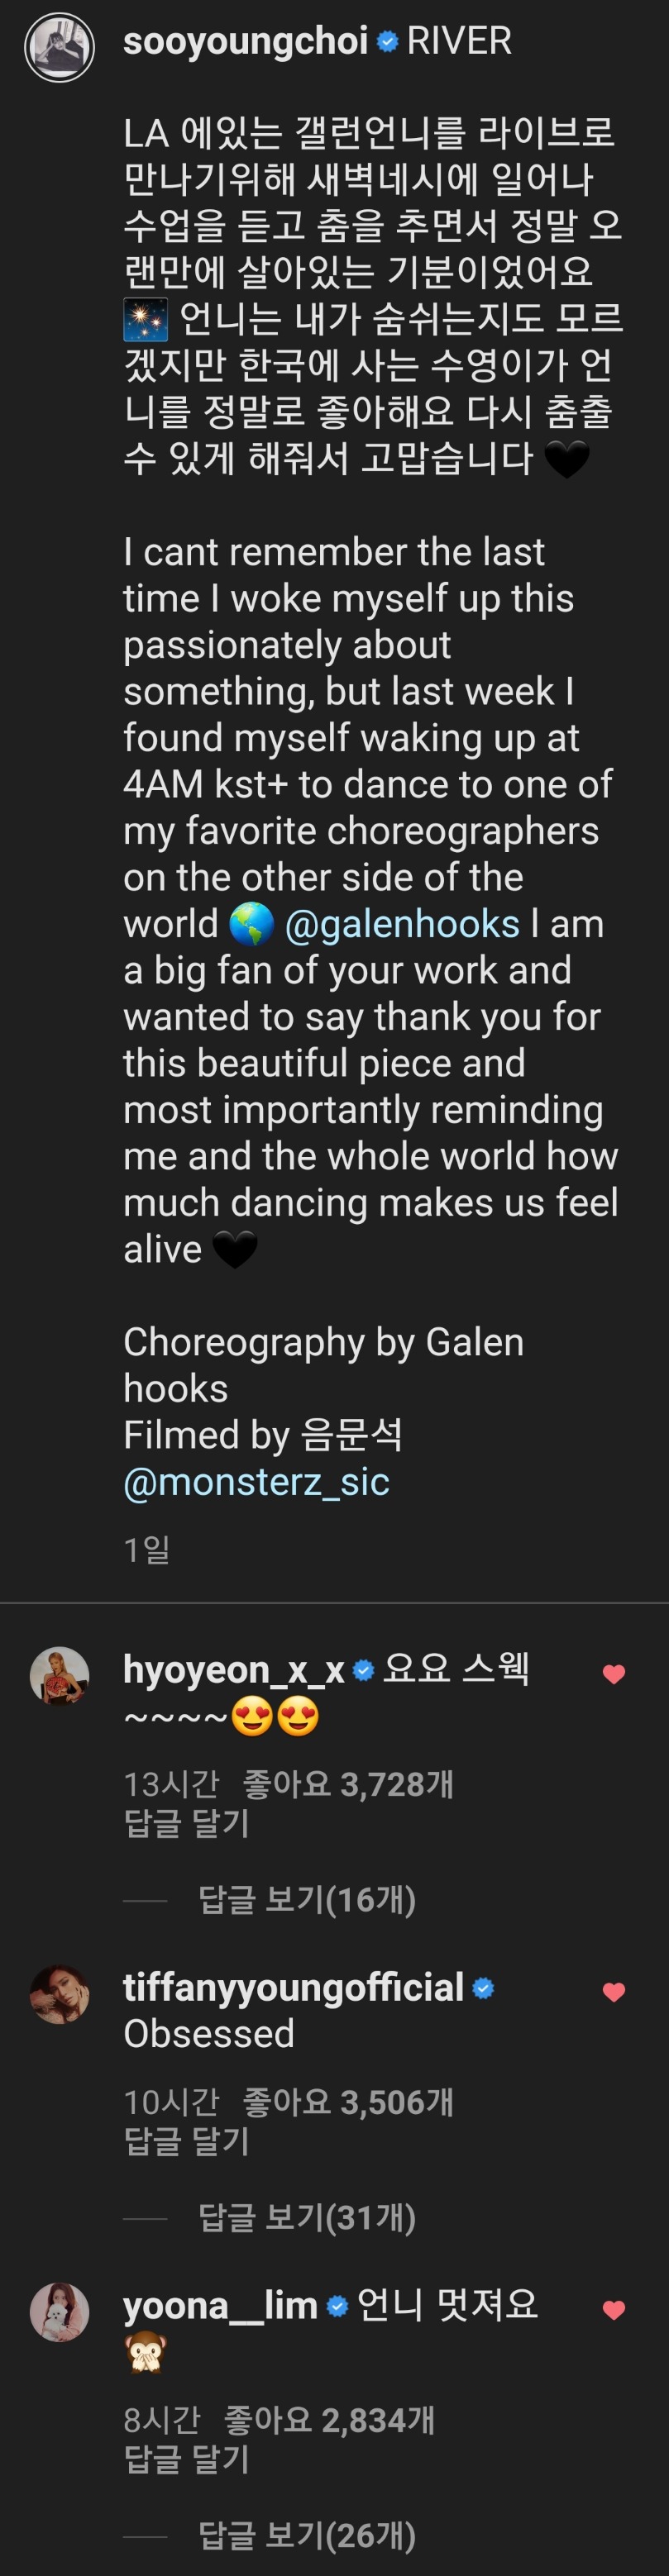Reply to tiffanyyoungofficial's Obsessed comment
This screenshot has height=2576, width=669.
coord(186,2140)
